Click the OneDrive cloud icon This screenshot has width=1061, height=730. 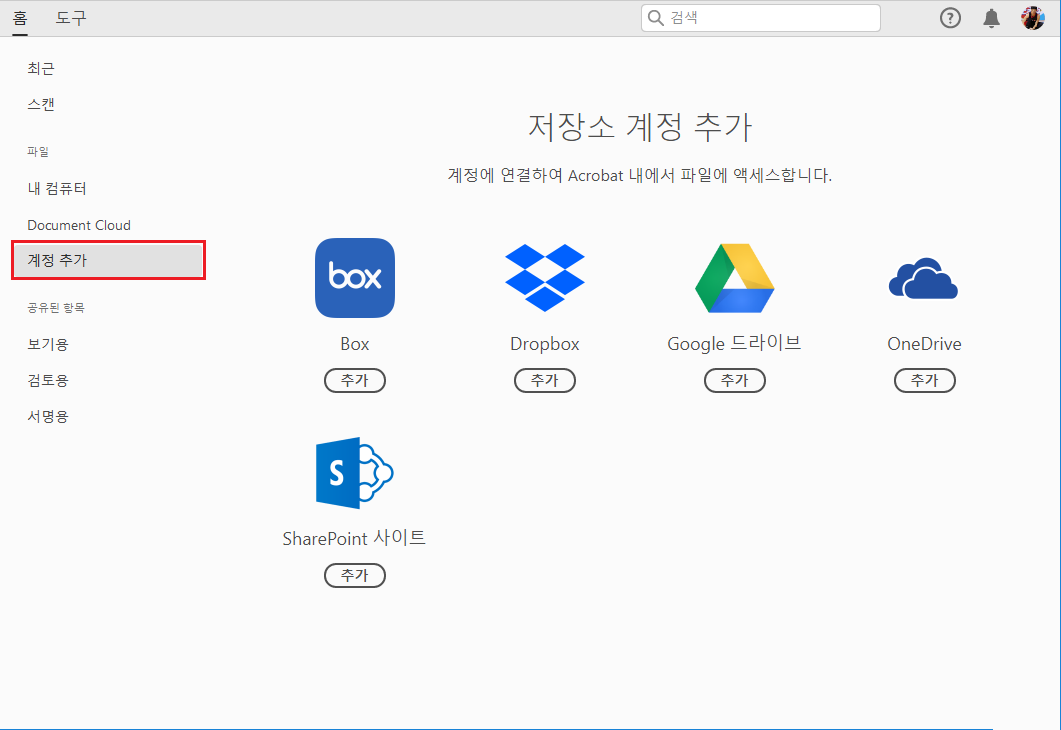click(924, 278)
